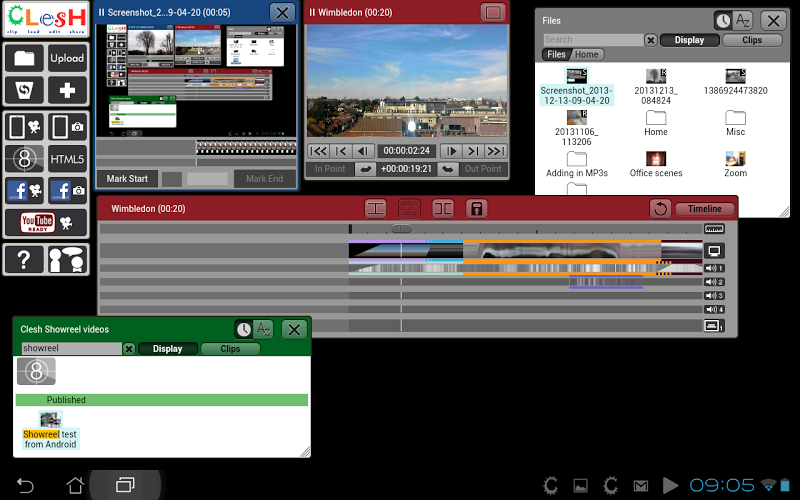Image resolution: width=800 pixels, height=500 pixels.
Task: Step forward one frame in Wimbledon player
Action: click(451, 151)
